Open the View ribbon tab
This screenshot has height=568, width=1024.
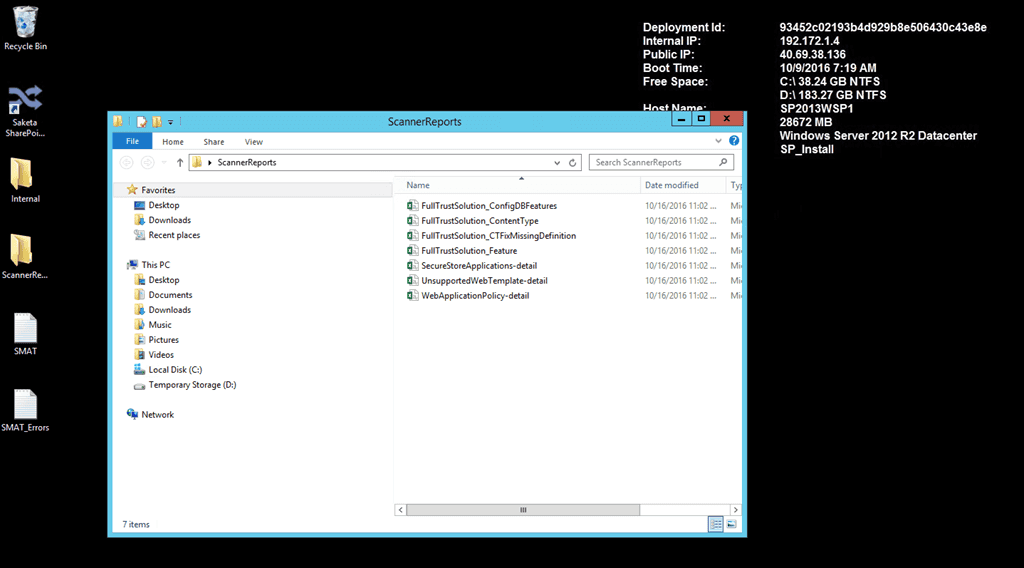coord(253,142)
